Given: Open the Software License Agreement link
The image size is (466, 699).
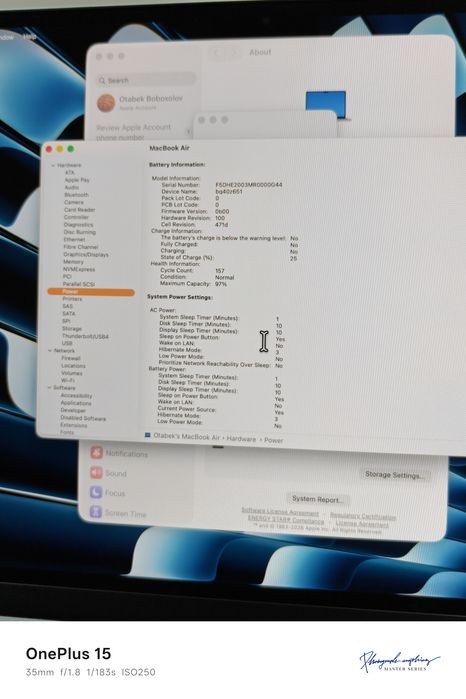Looking at the screenshot, I should (280, 512).
